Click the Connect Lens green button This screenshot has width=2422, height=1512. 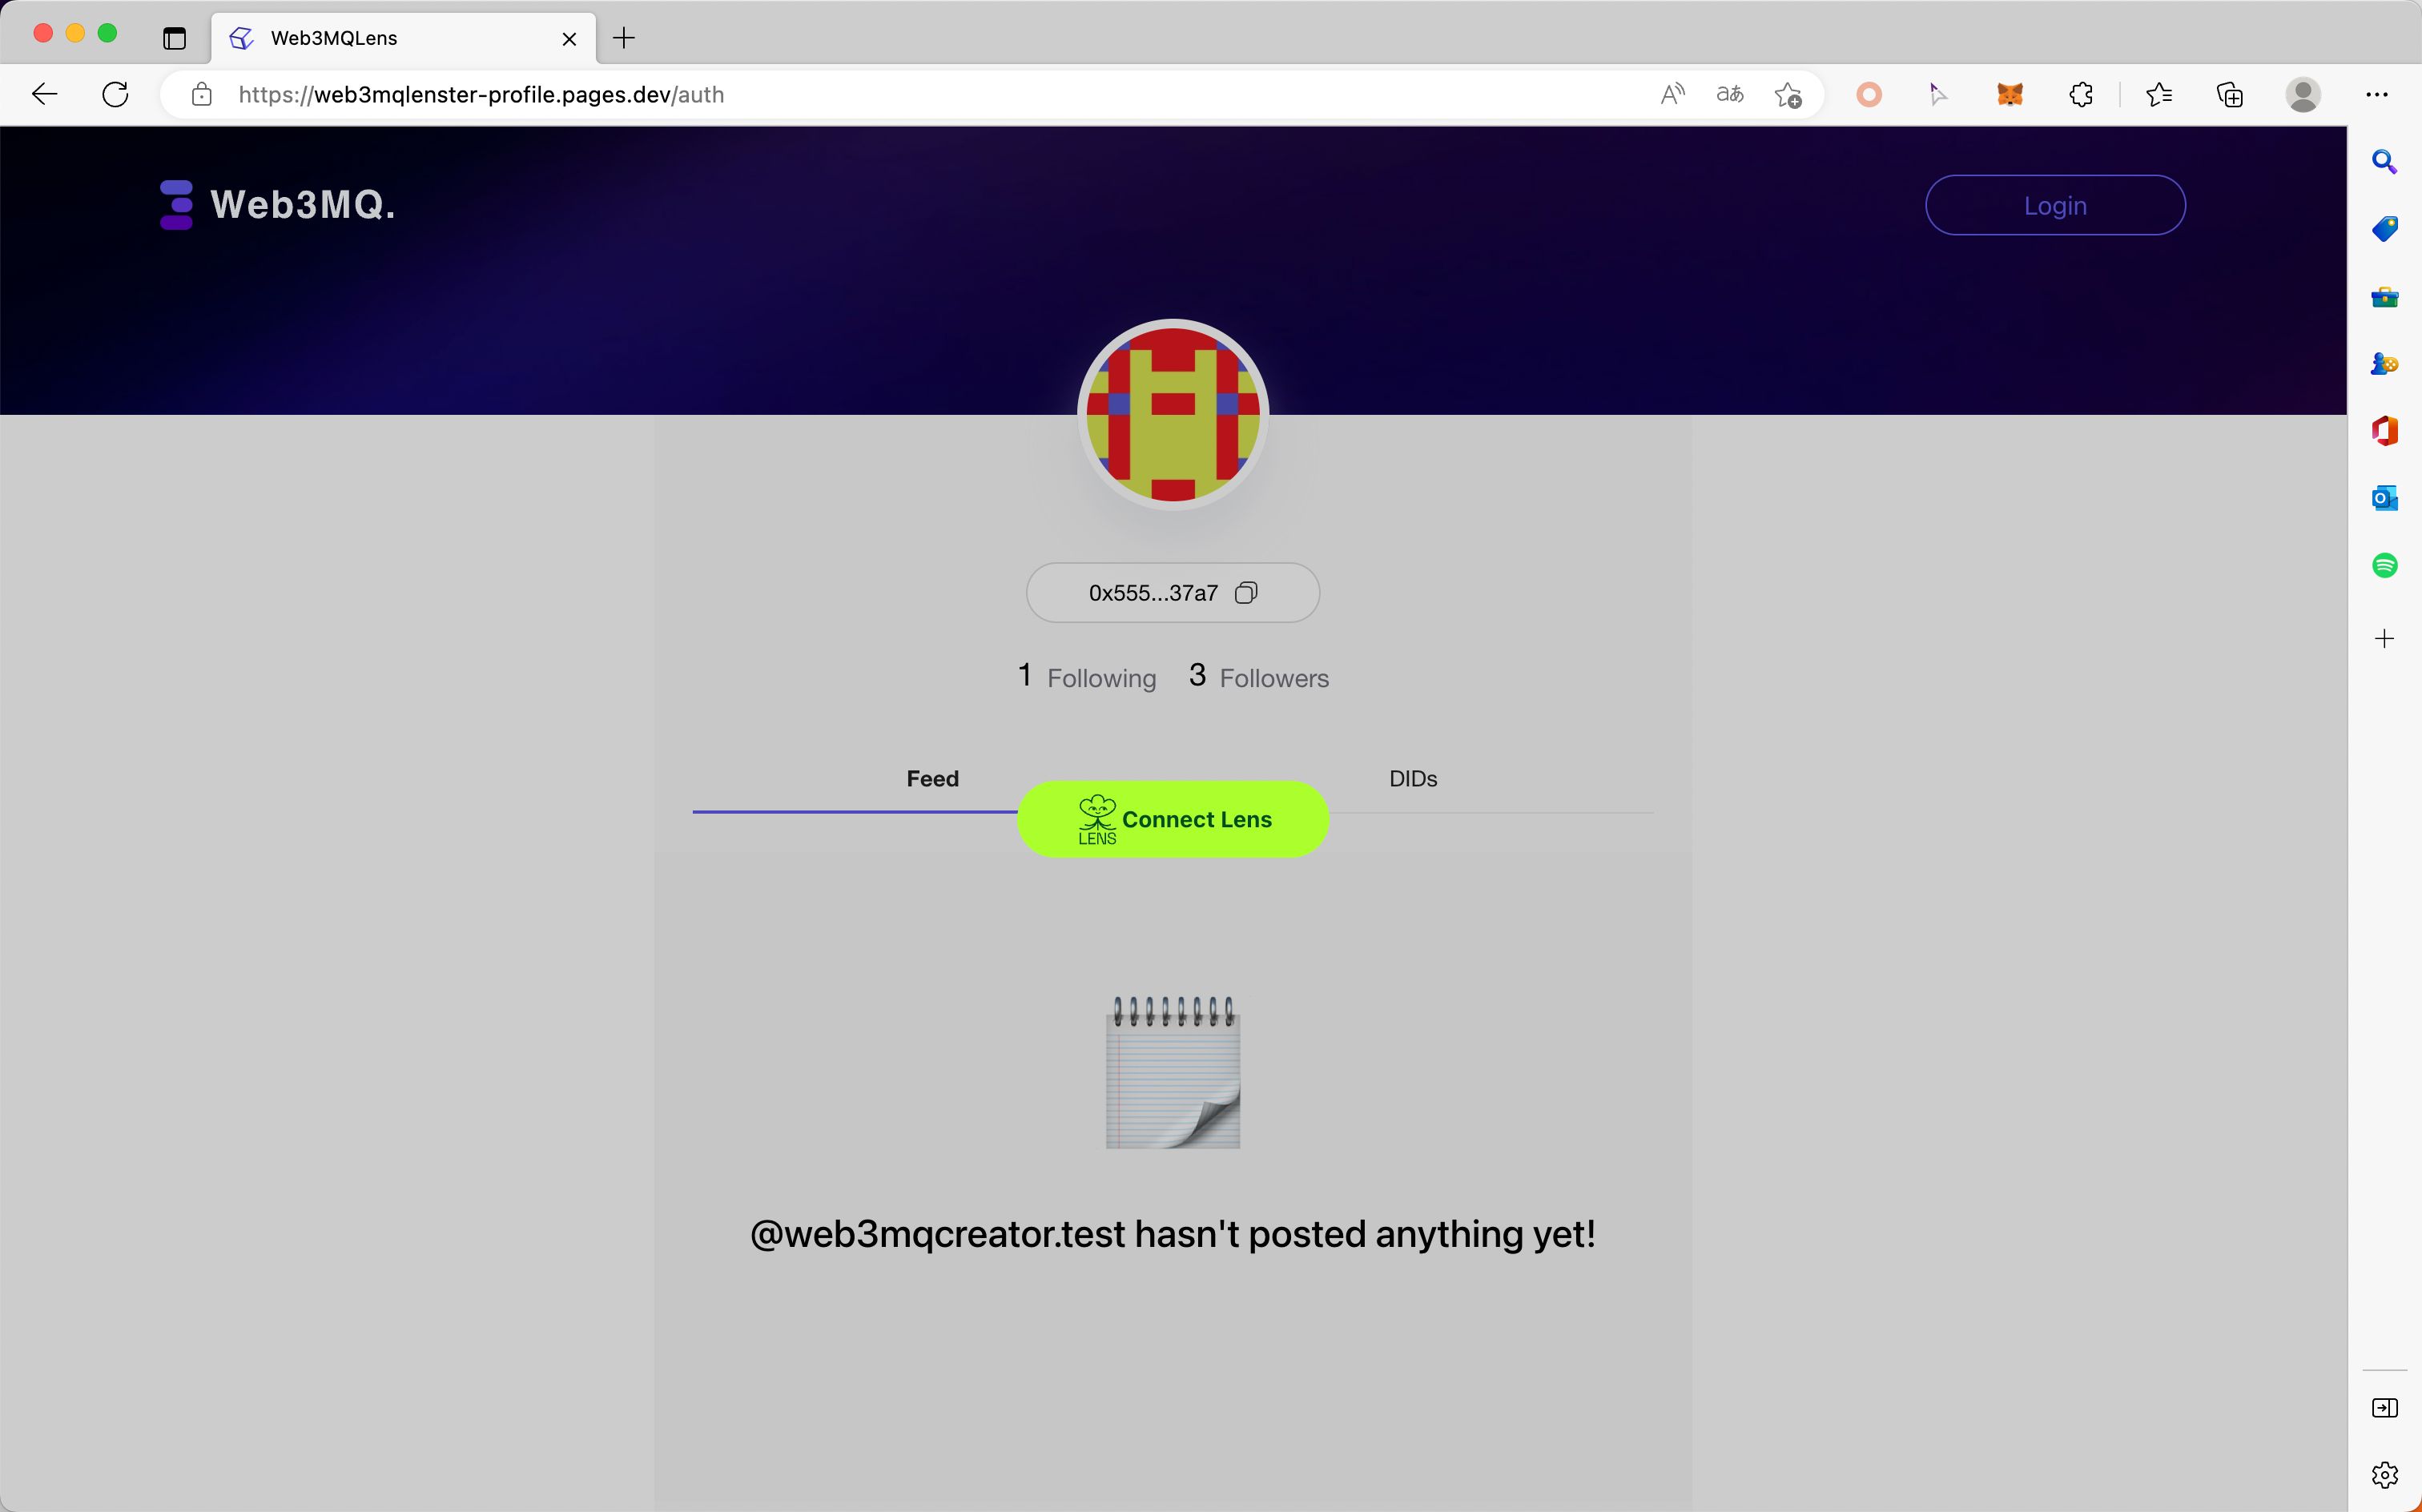tap(1173, 818)
